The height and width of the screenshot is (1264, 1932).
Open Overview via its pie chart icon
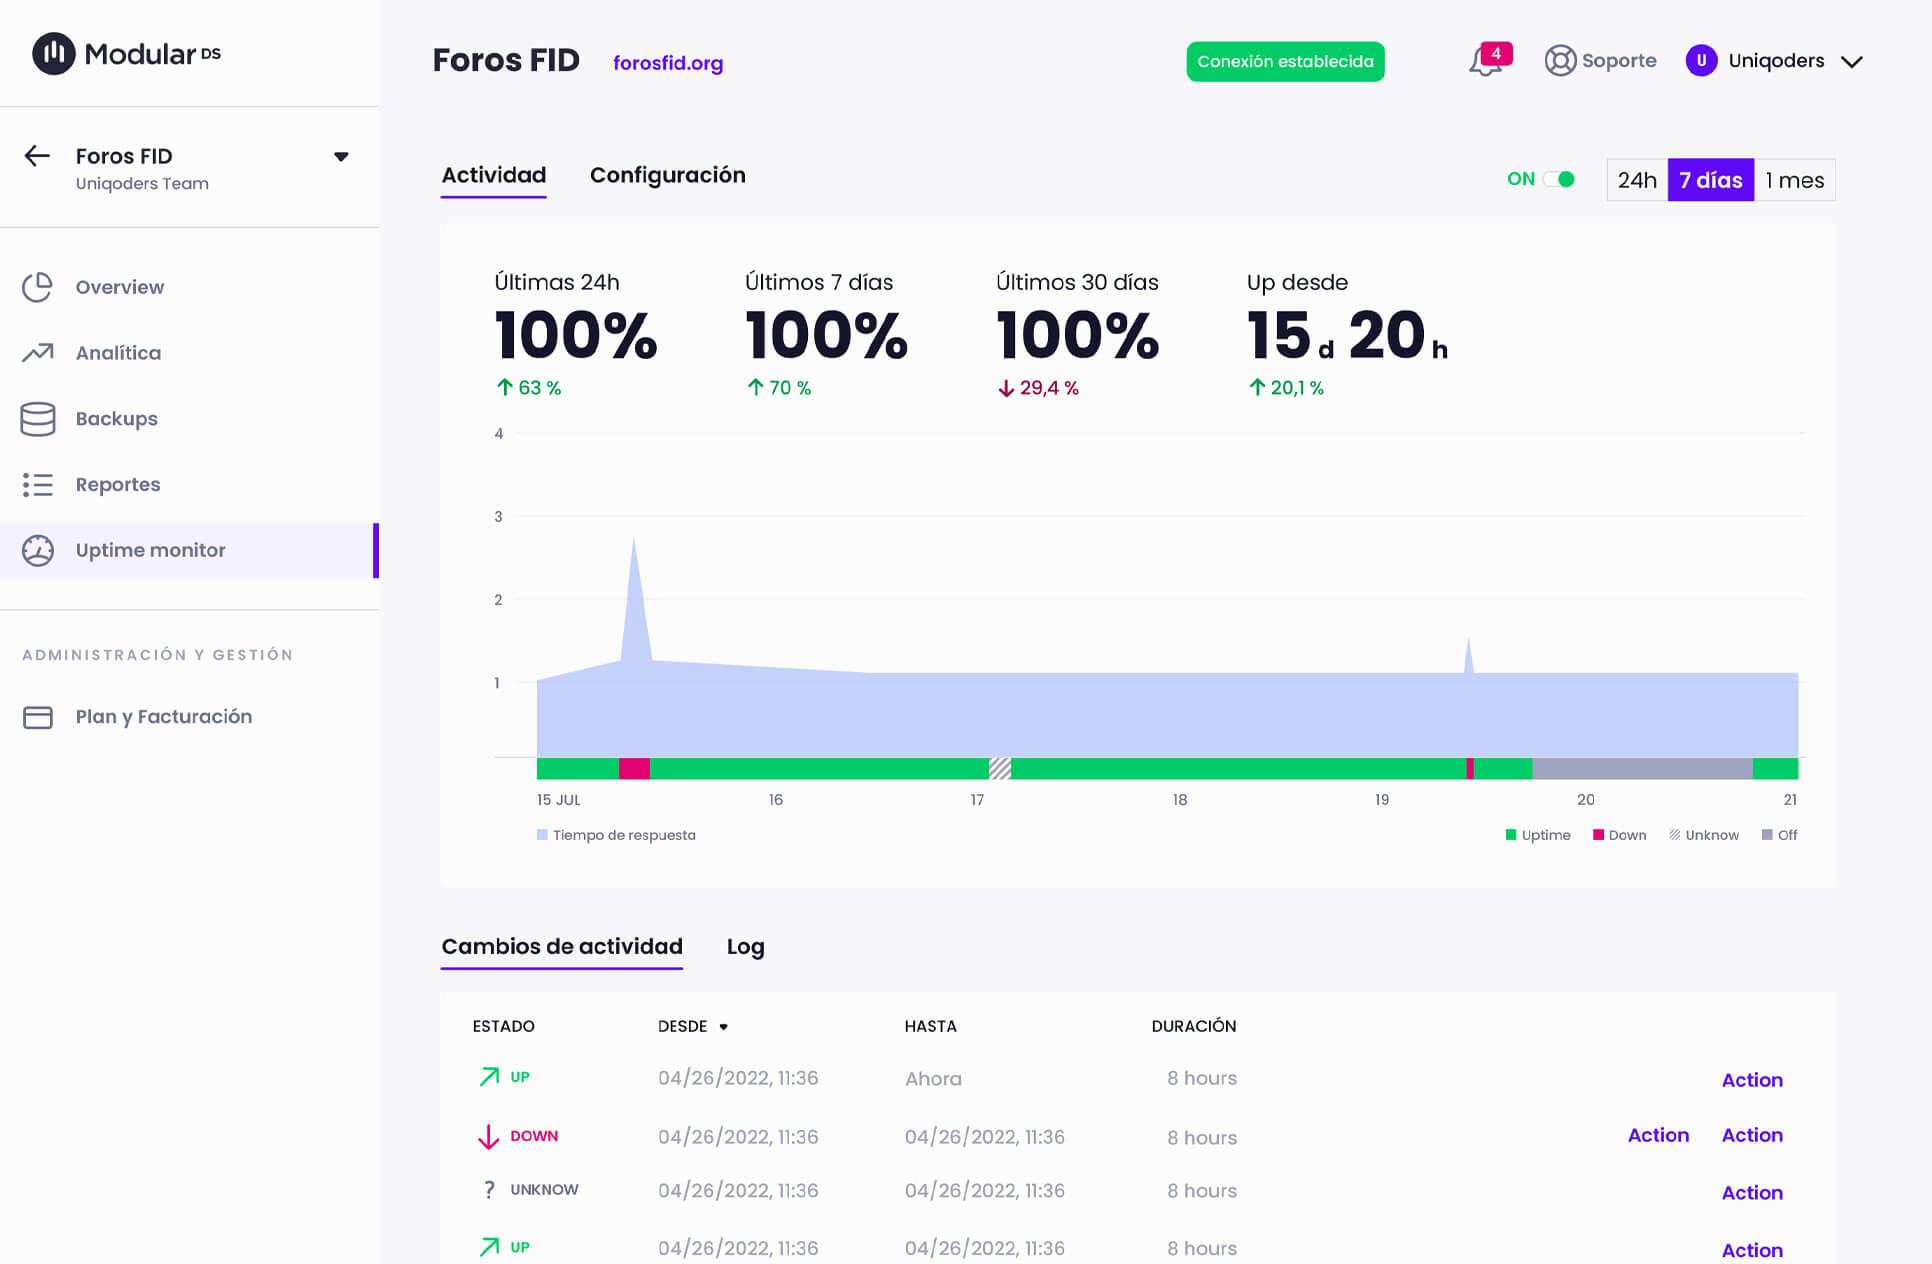pos(38,287)
